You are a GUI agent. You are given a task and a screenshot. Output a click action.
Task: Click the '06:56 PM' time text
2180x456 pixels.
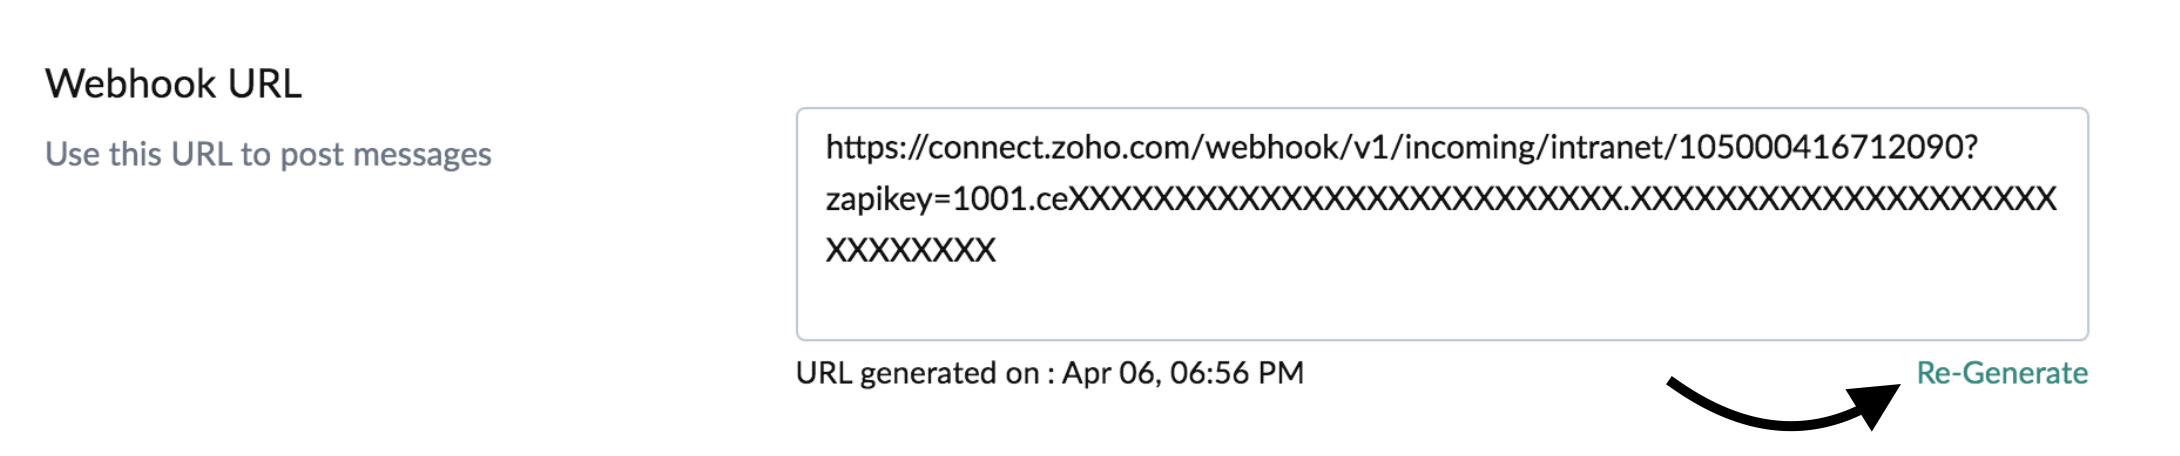point(1236,373)
